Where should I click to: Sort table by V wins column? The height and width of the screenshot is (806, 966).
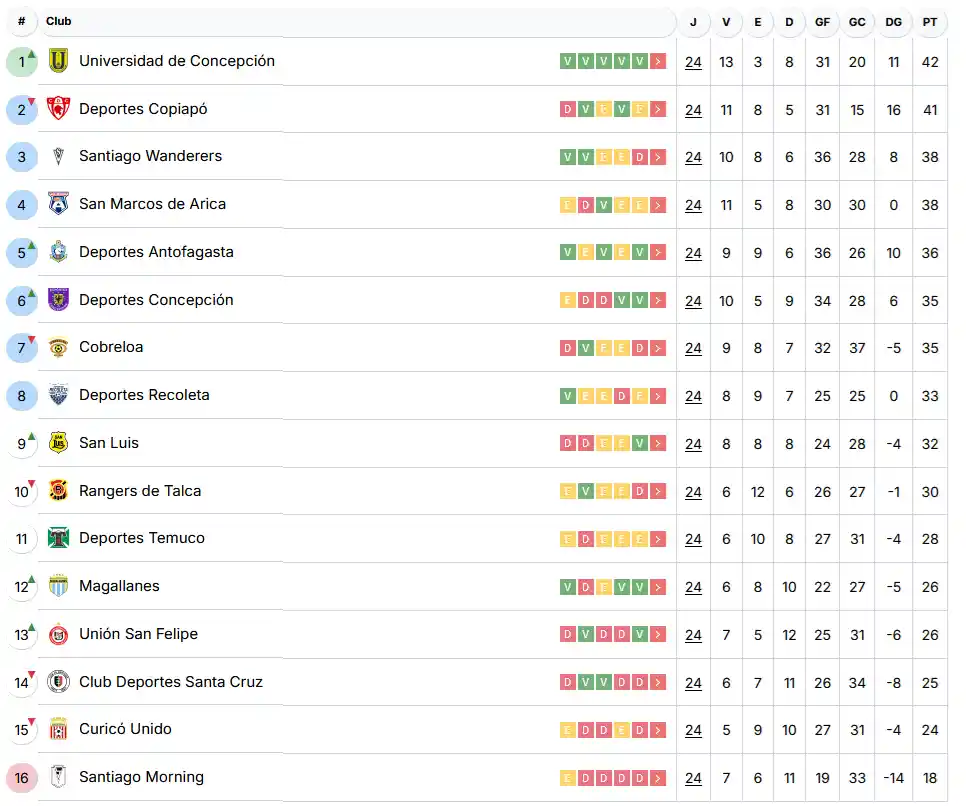click(726, 22)
